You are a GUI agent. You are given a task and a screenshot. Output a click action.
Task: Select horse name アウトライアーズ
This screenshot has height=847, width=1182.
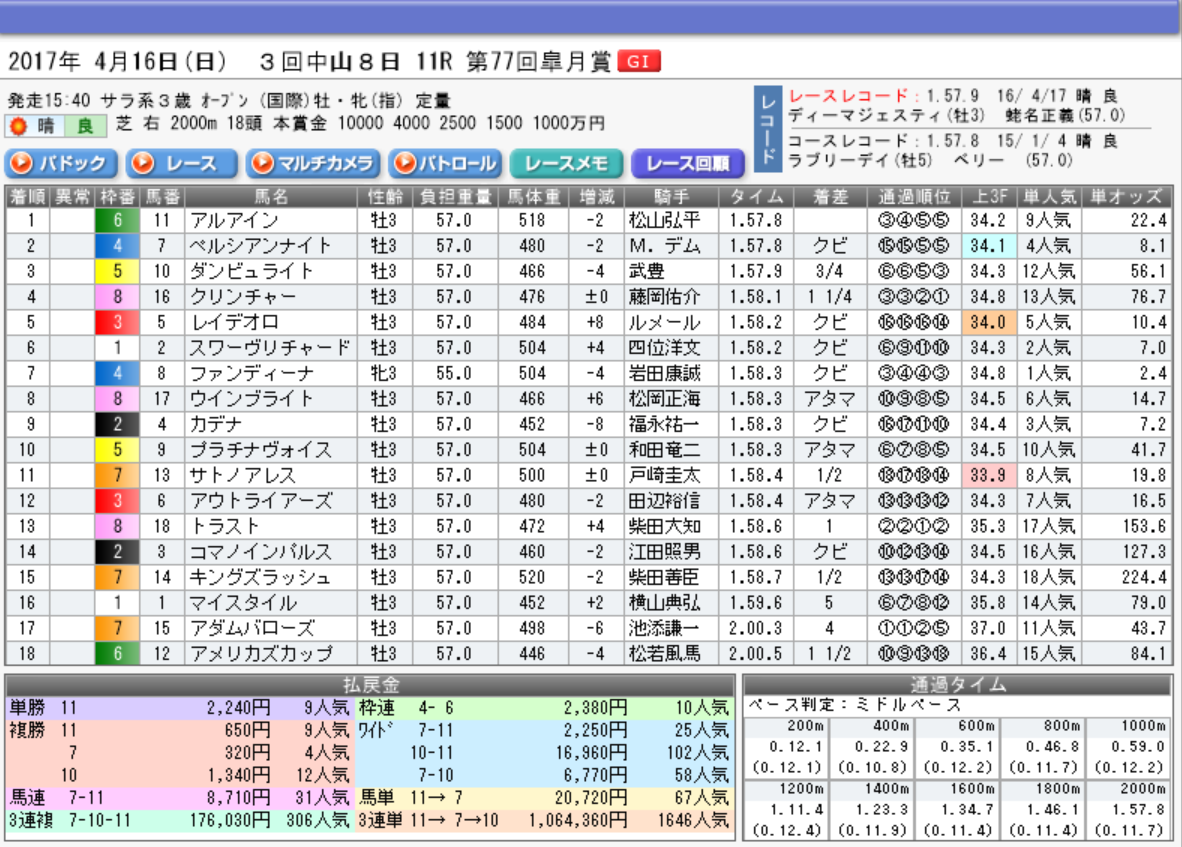tap(260, 501)
